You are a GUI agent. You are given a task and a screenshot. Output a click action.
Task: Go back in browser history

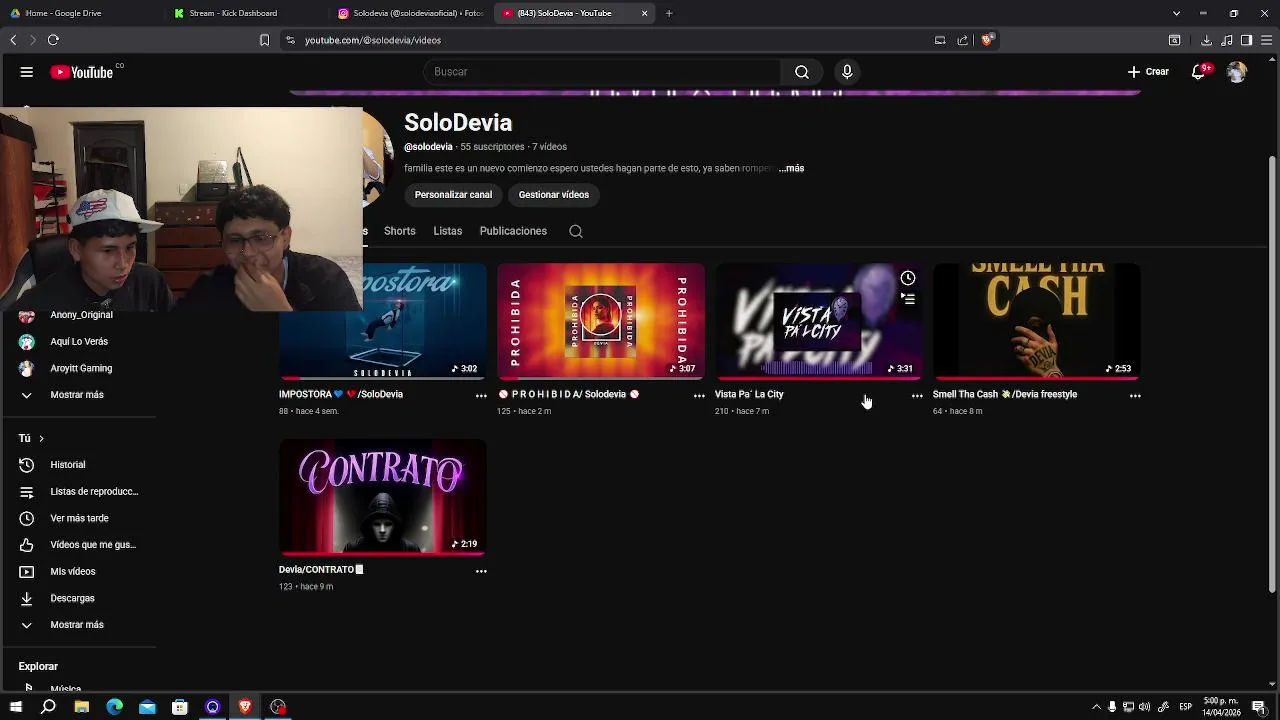pyautogui.click(x=13, y=40)
